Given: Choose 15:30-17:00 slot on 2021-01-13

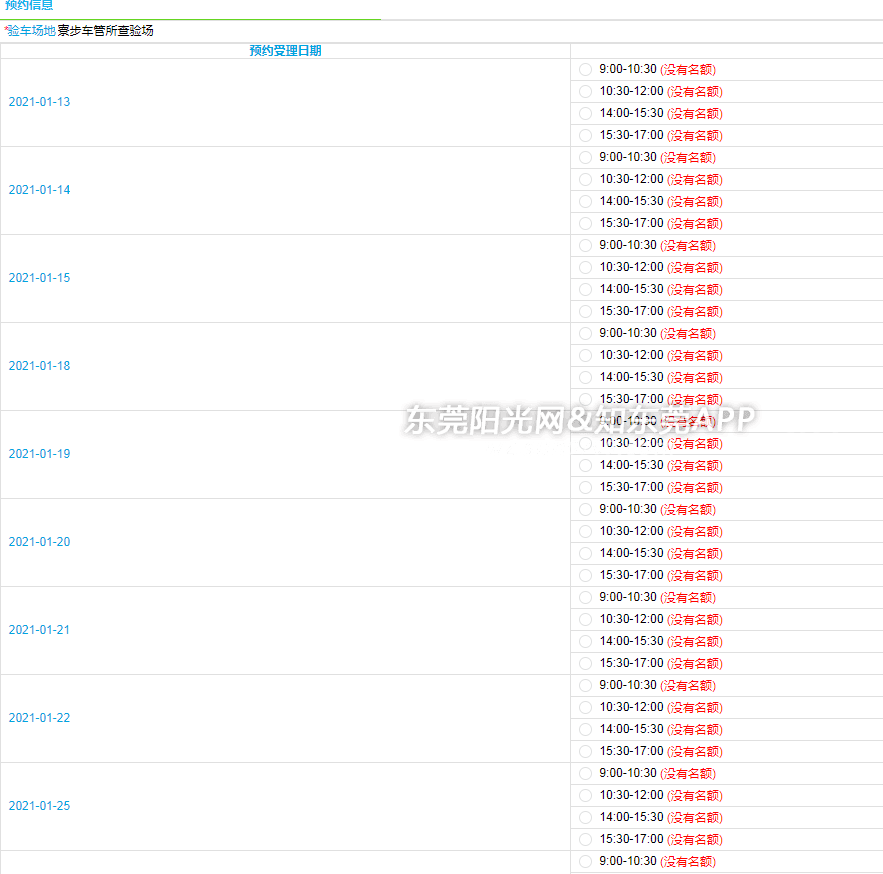Looking at the screenshot, I should 586,136.
